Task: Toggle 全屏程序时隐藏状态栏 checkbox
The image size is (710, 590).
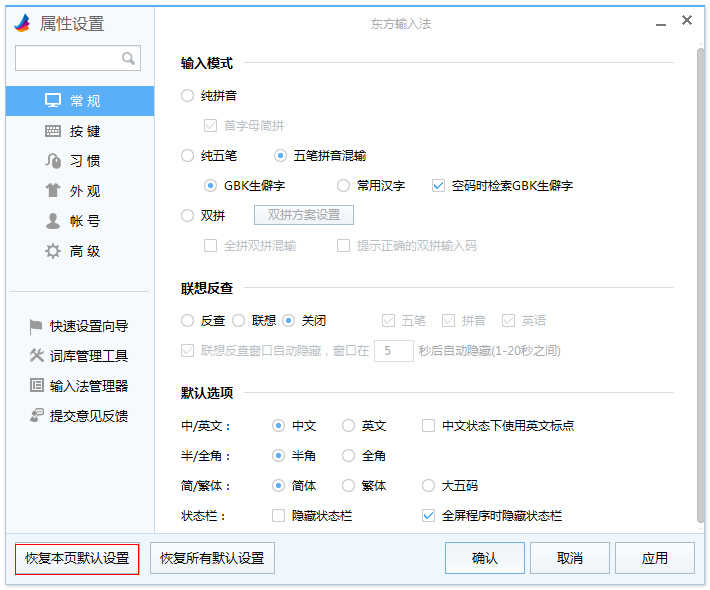Action: tap(428, 515)
